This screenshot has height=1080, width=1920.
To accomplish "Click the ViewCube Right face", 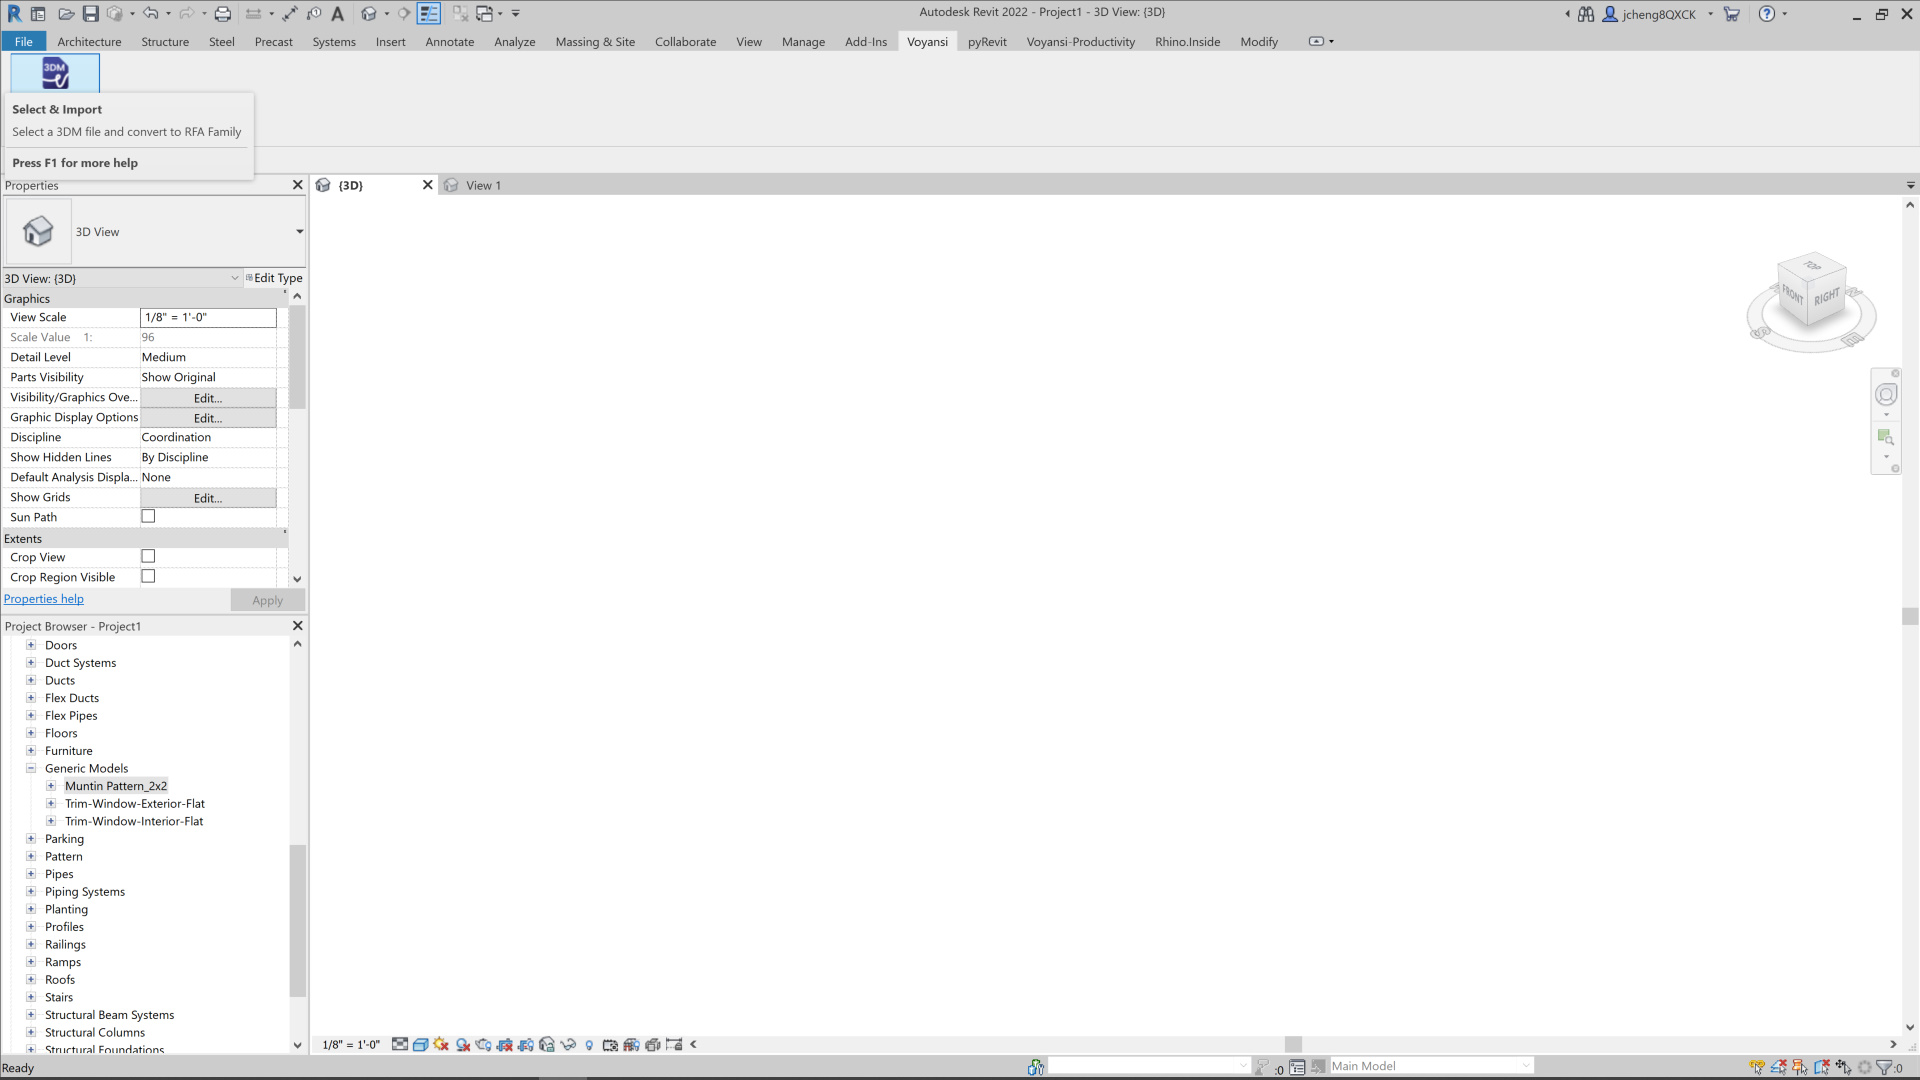I will click(1826, 297).
